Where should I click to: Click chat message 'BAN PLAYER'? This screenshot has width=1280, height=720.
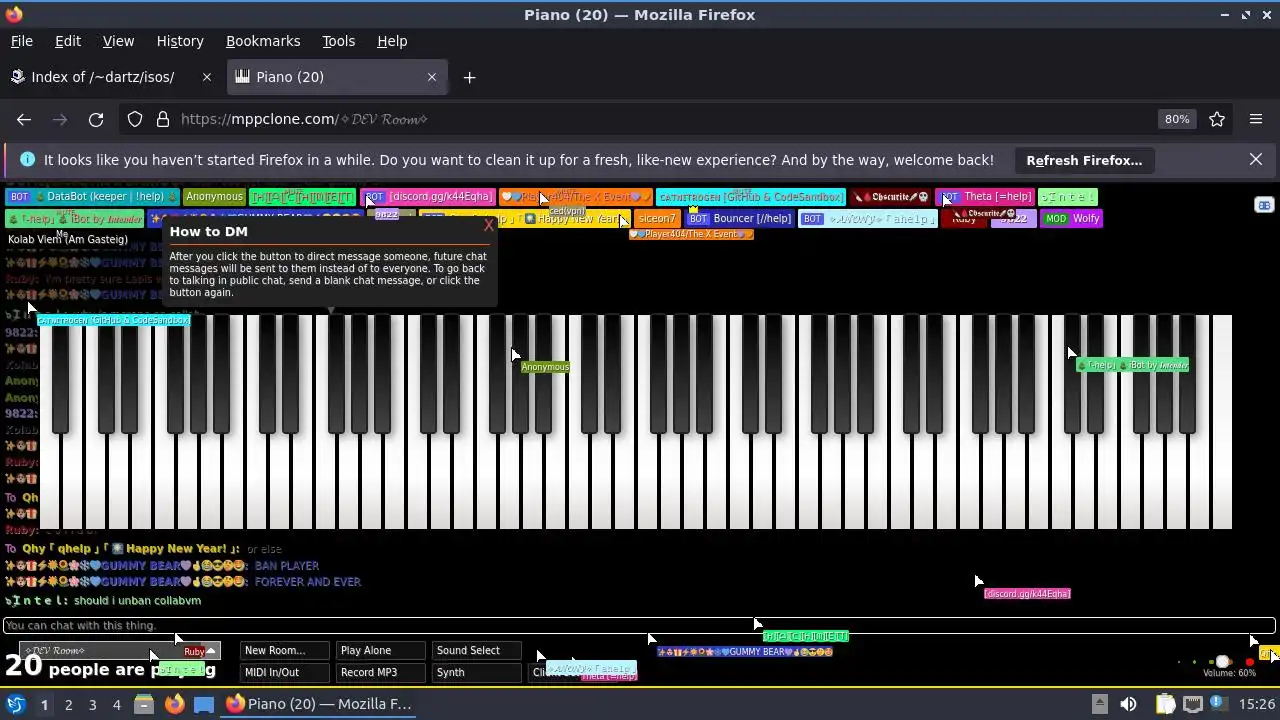(287, 566)
